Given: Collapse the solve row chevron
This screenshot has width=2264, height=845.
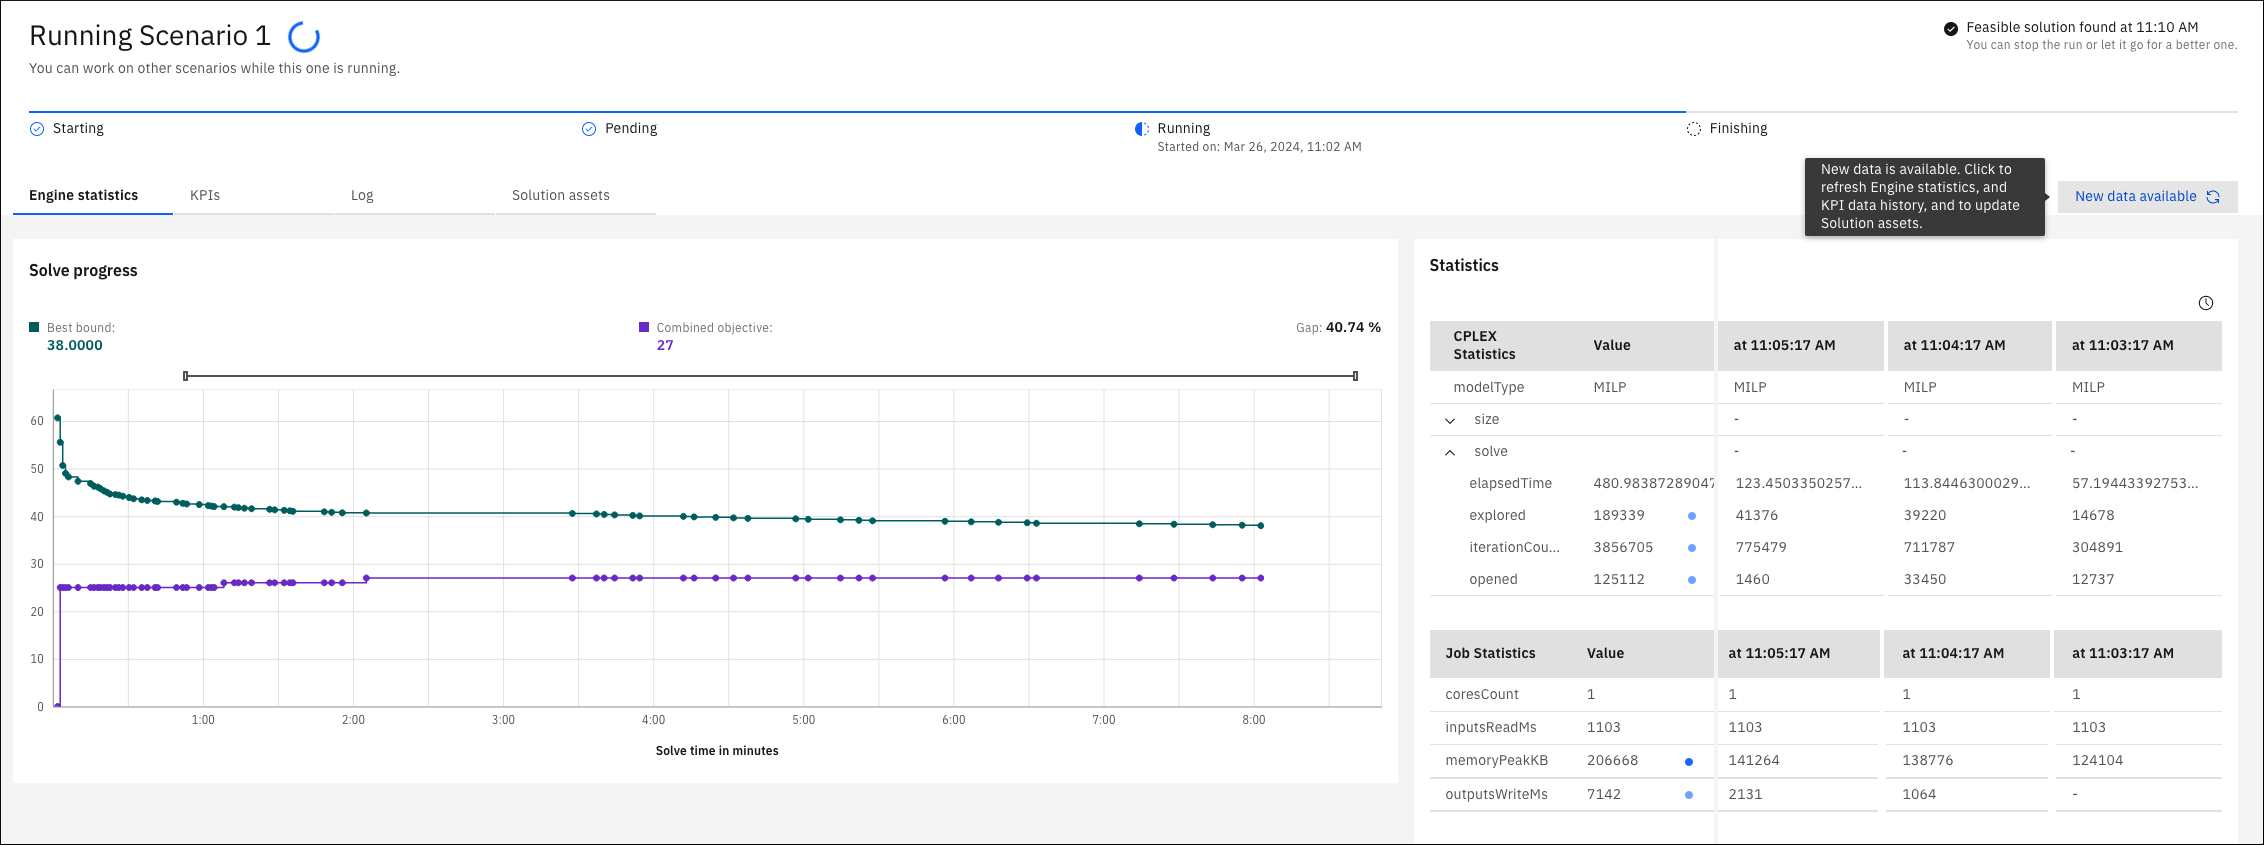Looking at the screenshot, I should click(1450, 453).
